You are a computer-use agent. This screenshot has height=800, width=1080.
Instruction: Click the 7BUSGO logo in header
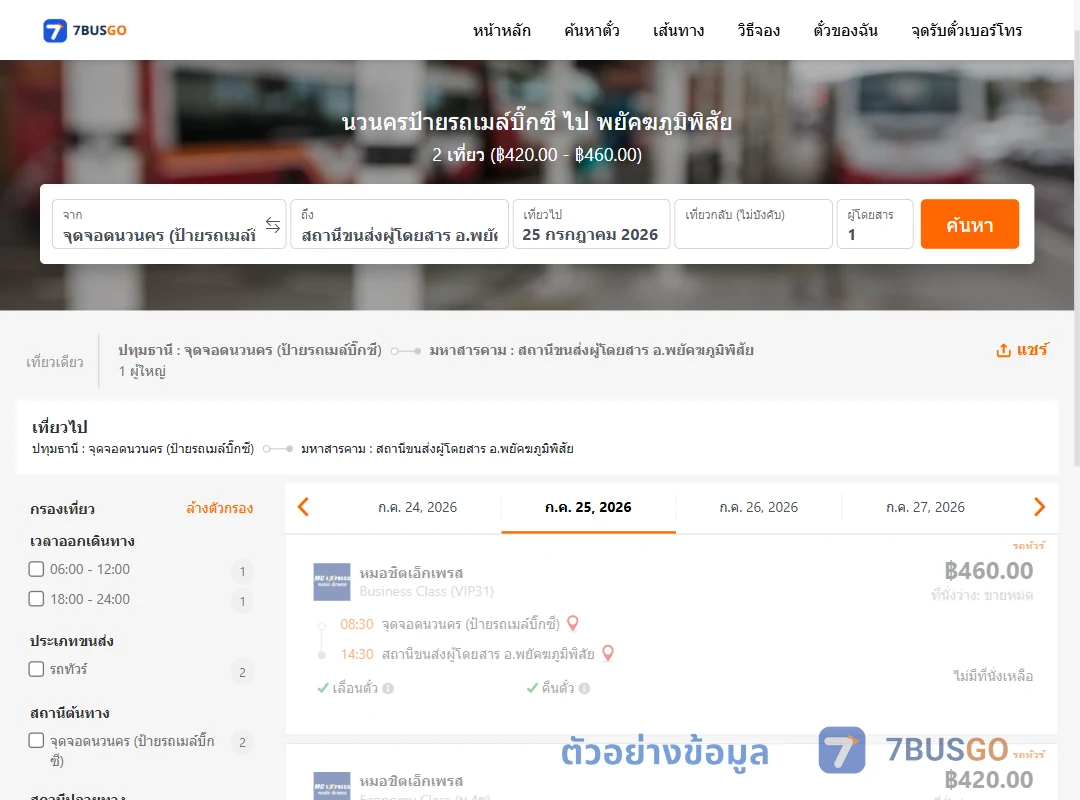[x=85, y=30]
